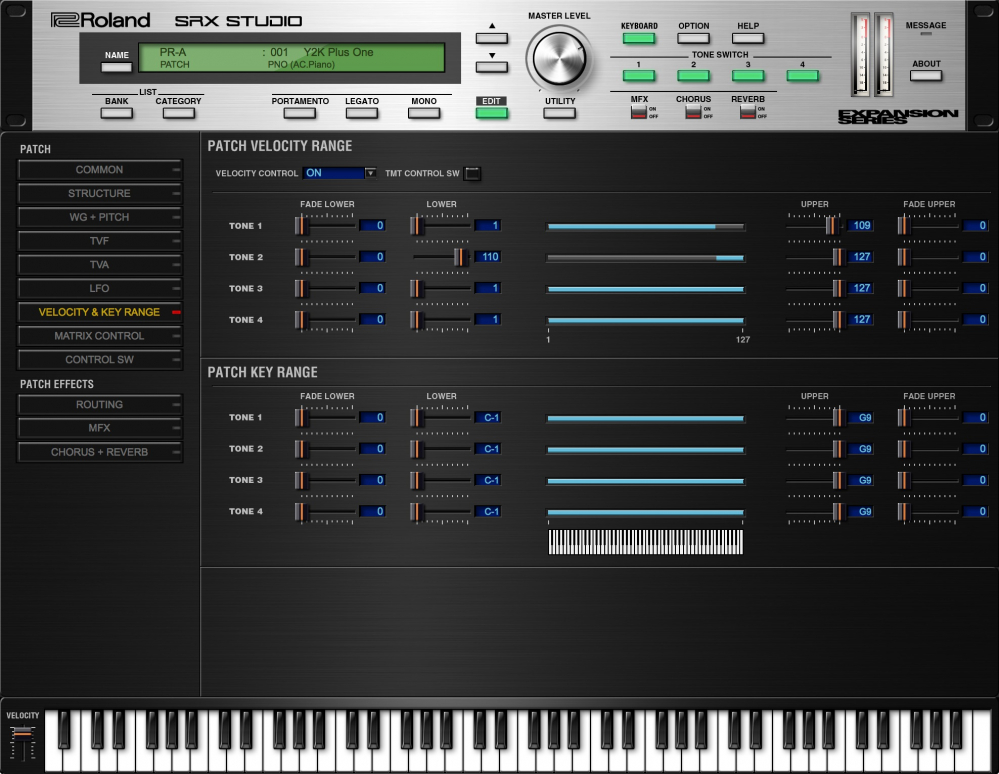Click the UTILITY button

click(x=560, y=113)
